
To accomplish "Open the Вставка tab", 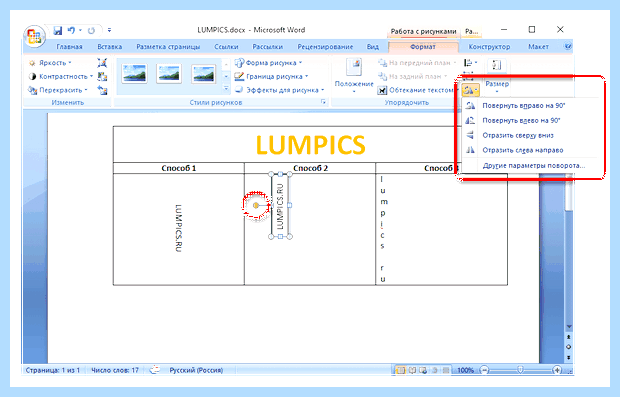I will pos(110,47).
